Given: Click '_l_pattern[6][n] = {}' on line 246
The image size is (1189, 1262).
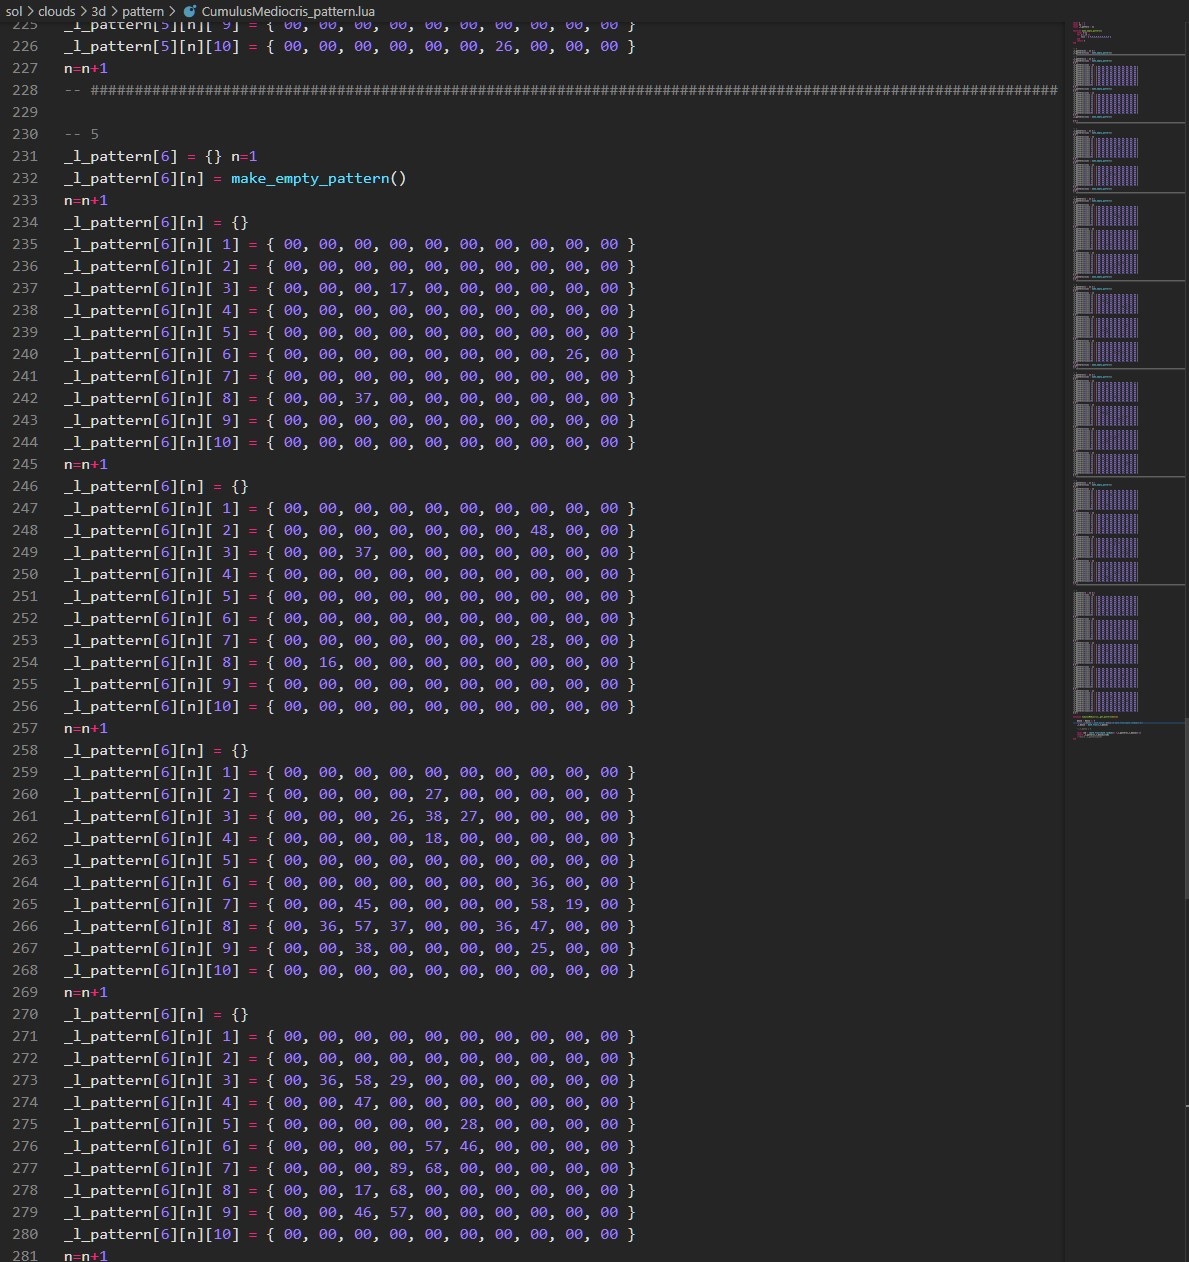Looking at the screenshot, I should [x=156, y=486].
